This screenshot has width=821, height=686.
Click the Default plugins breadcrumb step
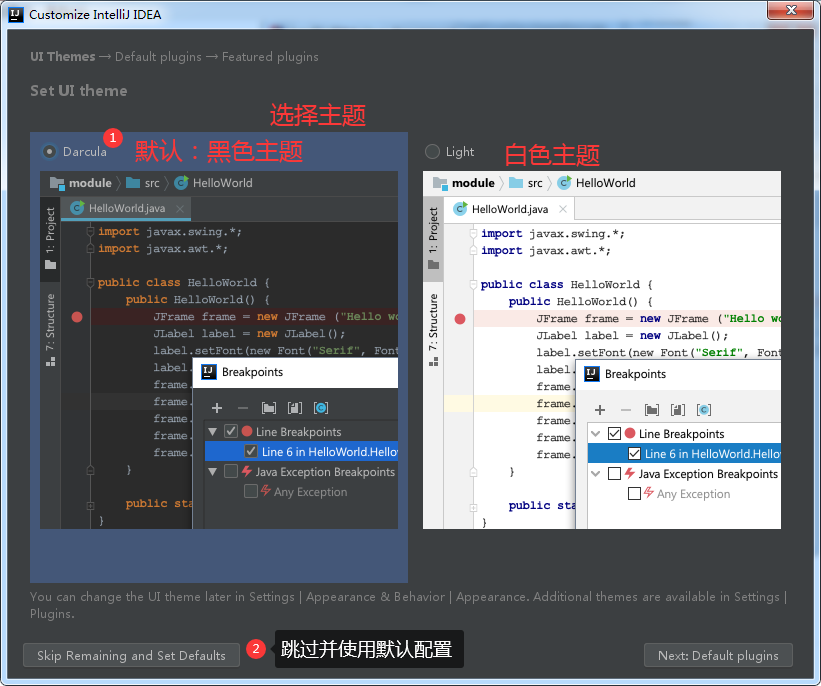coord(158,57)
